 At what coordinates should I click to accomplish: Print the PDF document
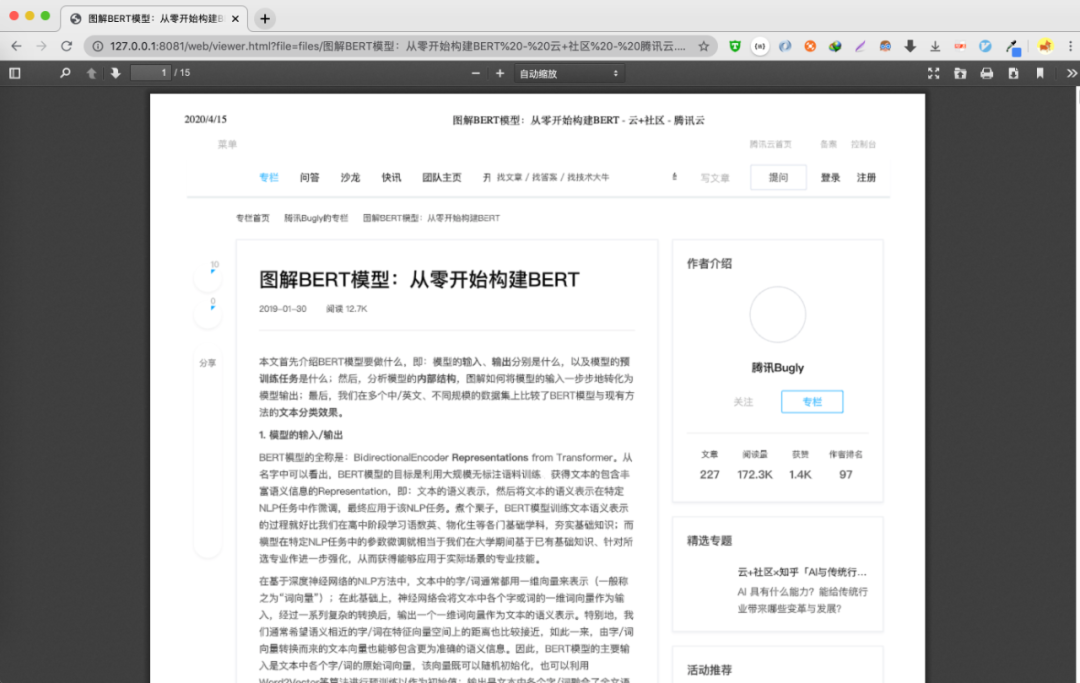(986, 73)
